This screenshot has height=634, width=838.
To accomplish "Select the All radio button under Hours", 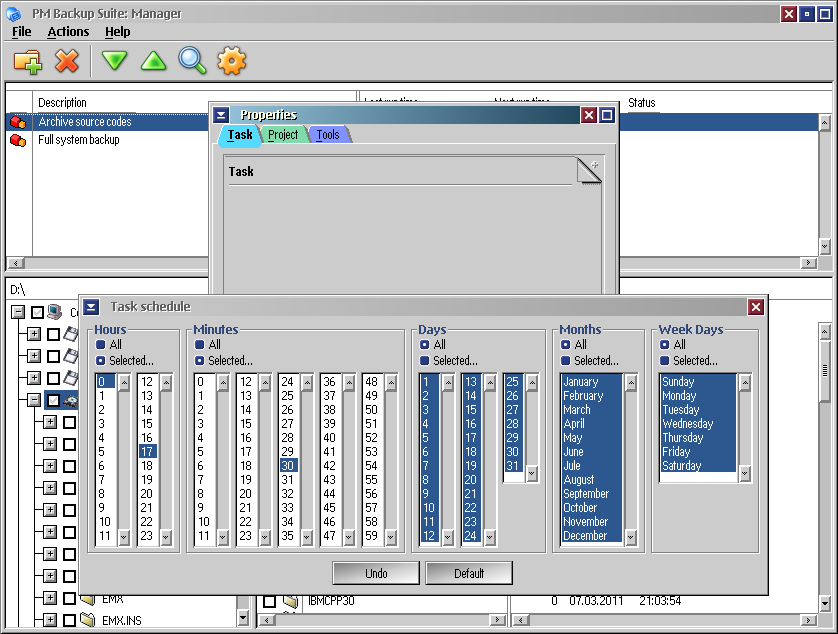I will [x=100, y=345].
